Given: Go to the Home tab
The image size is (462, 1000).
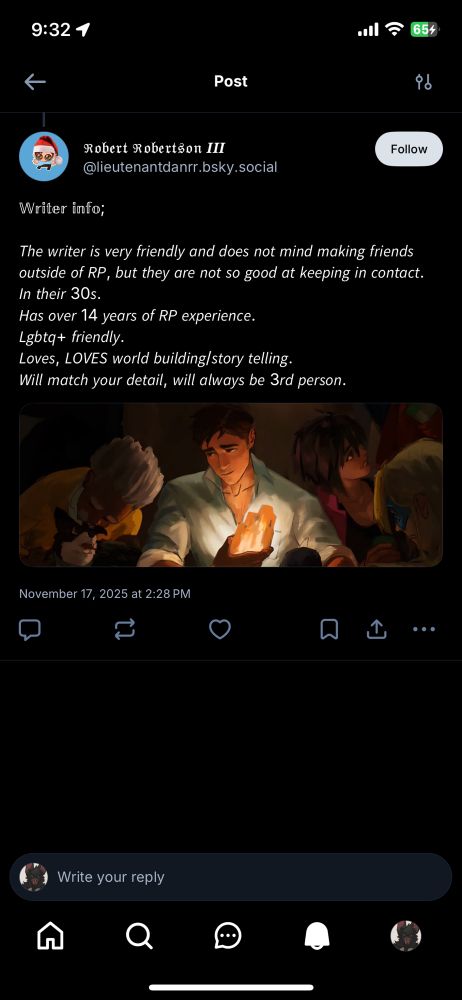Looking at the screenshot, I should tap(50, 936).
